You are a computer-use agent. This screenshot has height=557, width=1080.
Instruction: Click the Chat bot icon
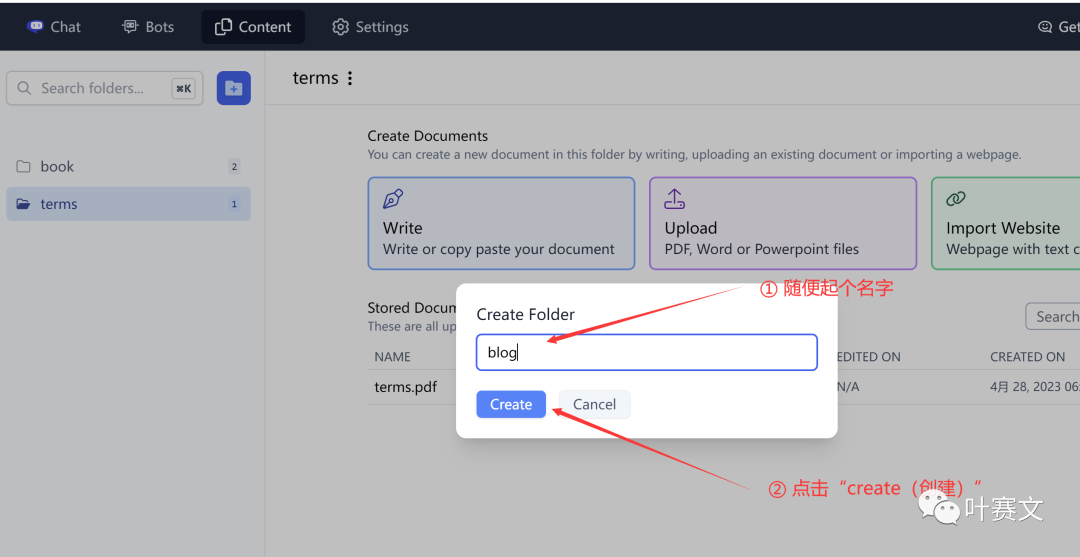click(36, 27)
